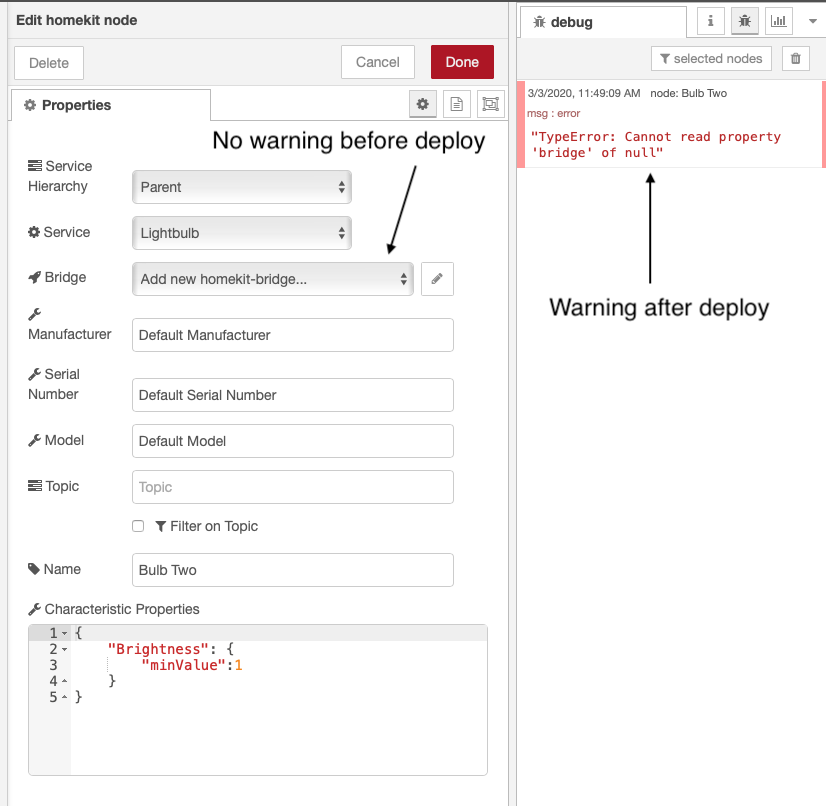Collapse JSON editor line 1 fold arrow
Viewport: 826px width, 806px height.
[64, 633]
